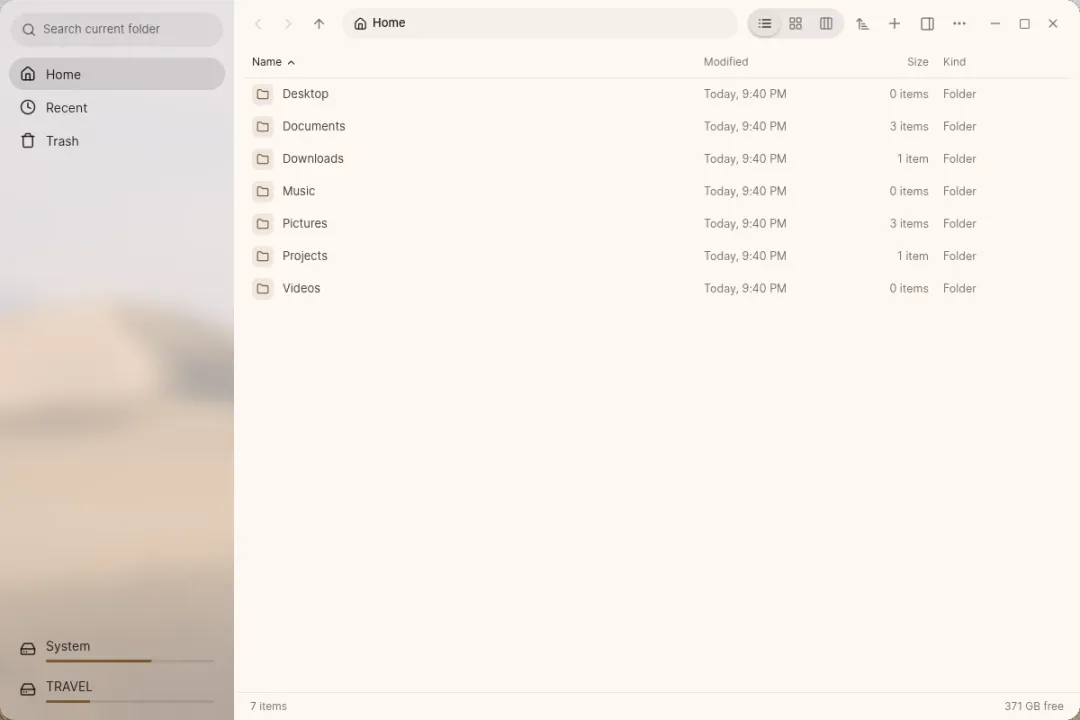Click the Home house icon in sidebar
Image resolution: width=1080 pixels, height=720 pixels.
28,74
